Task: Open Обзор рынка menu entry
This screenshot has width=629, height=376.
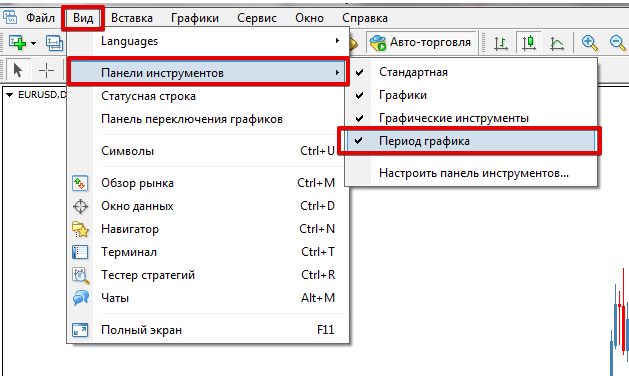Action: (208, 183)
